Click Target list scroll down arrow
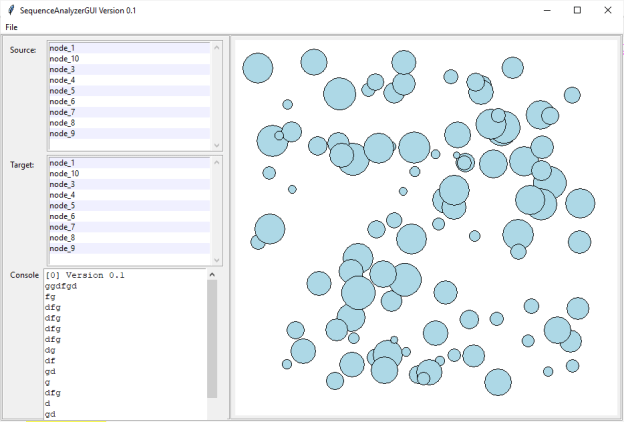The image size is (624, 422). (217, 259)
